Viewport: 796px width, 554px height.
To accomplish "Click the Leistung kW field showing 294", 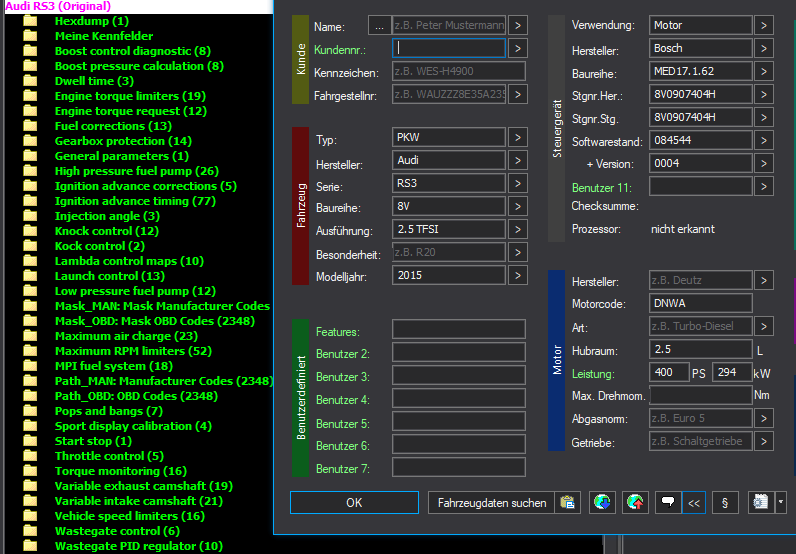I will tap(732, 372).
